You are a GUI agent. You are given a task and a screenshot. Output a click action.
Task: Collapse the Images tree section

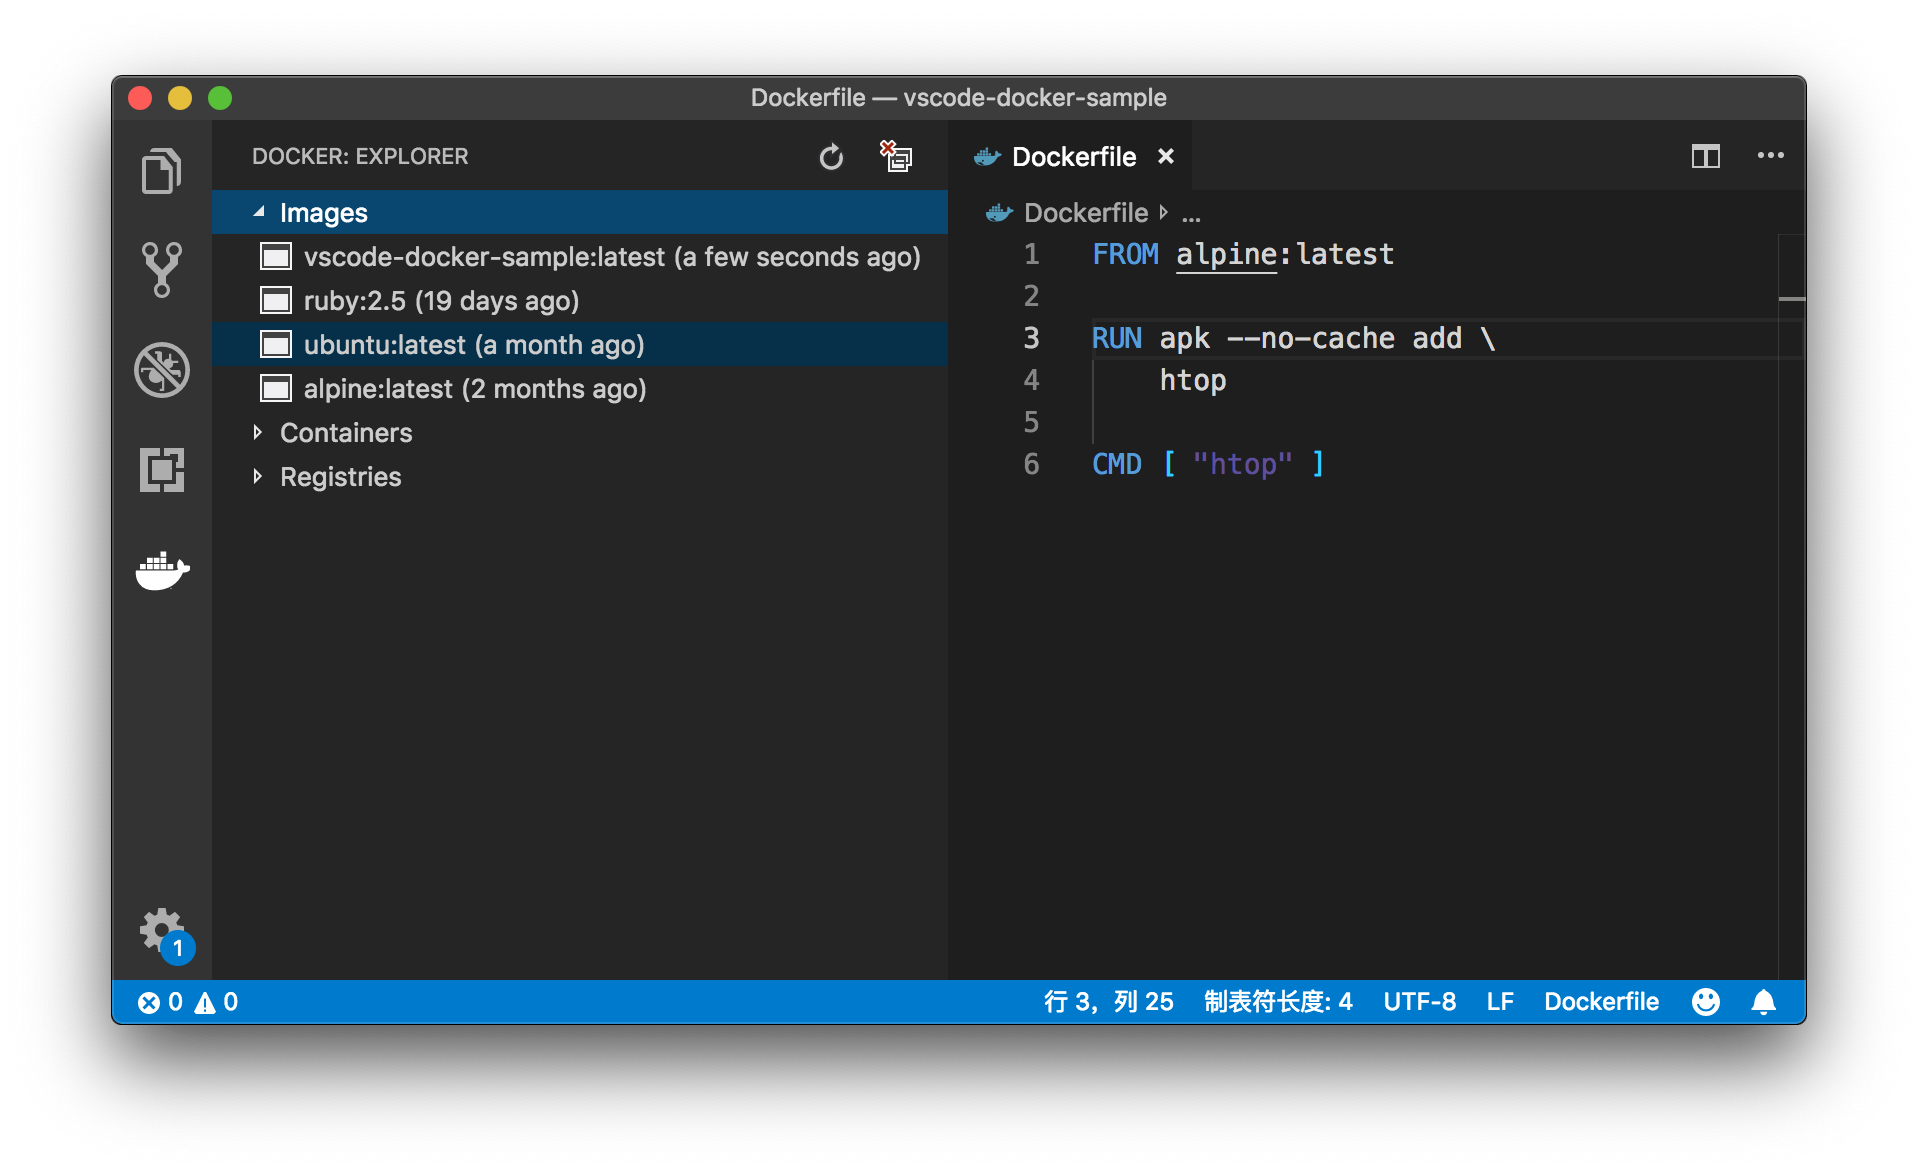click(x=259, y=212)
